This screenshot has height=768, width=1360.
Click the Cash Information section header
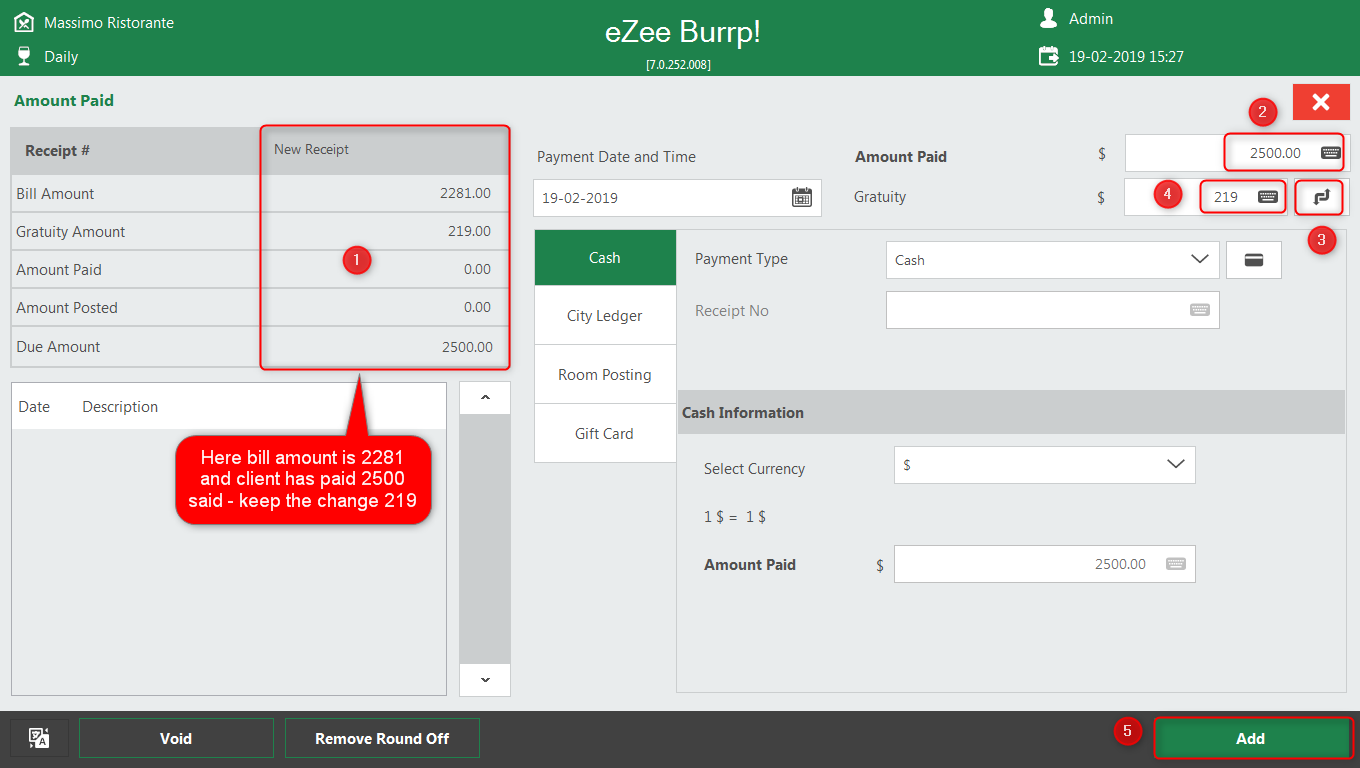click(x=1011, y=412)
